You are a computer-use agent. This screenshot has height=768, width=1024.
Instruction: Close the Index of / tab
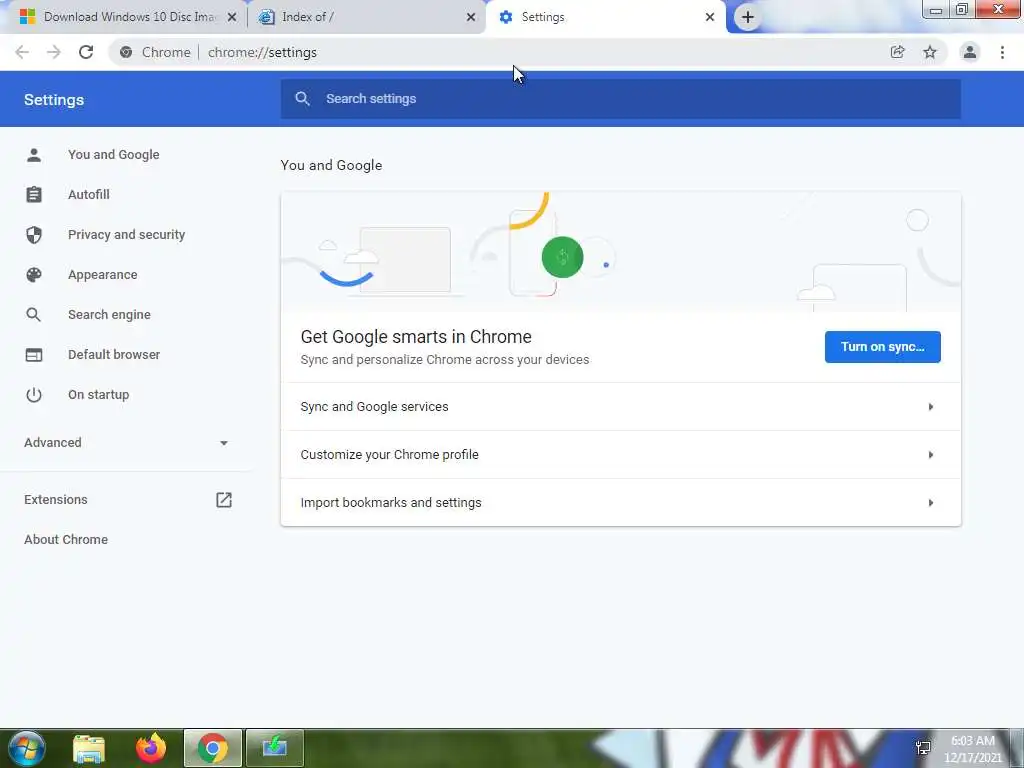(471, 18)
